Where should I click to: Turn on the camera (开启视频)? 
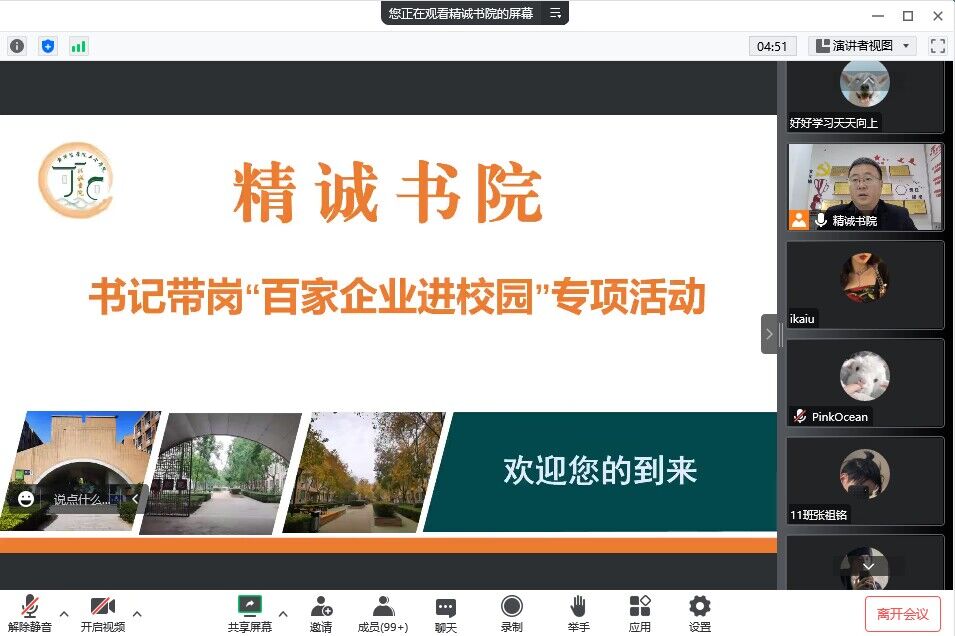point(103,613)
